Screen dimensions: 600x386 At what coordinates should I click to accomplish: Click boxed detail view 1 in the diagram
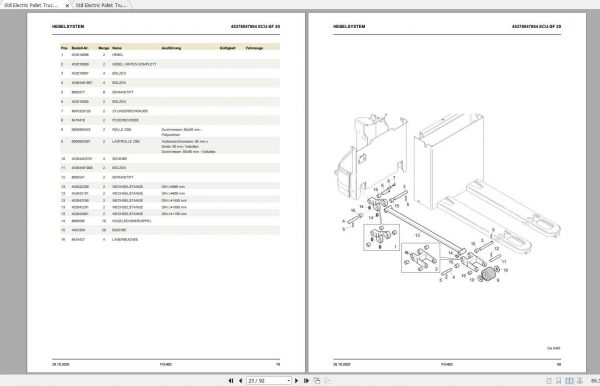tap(381, 238)
